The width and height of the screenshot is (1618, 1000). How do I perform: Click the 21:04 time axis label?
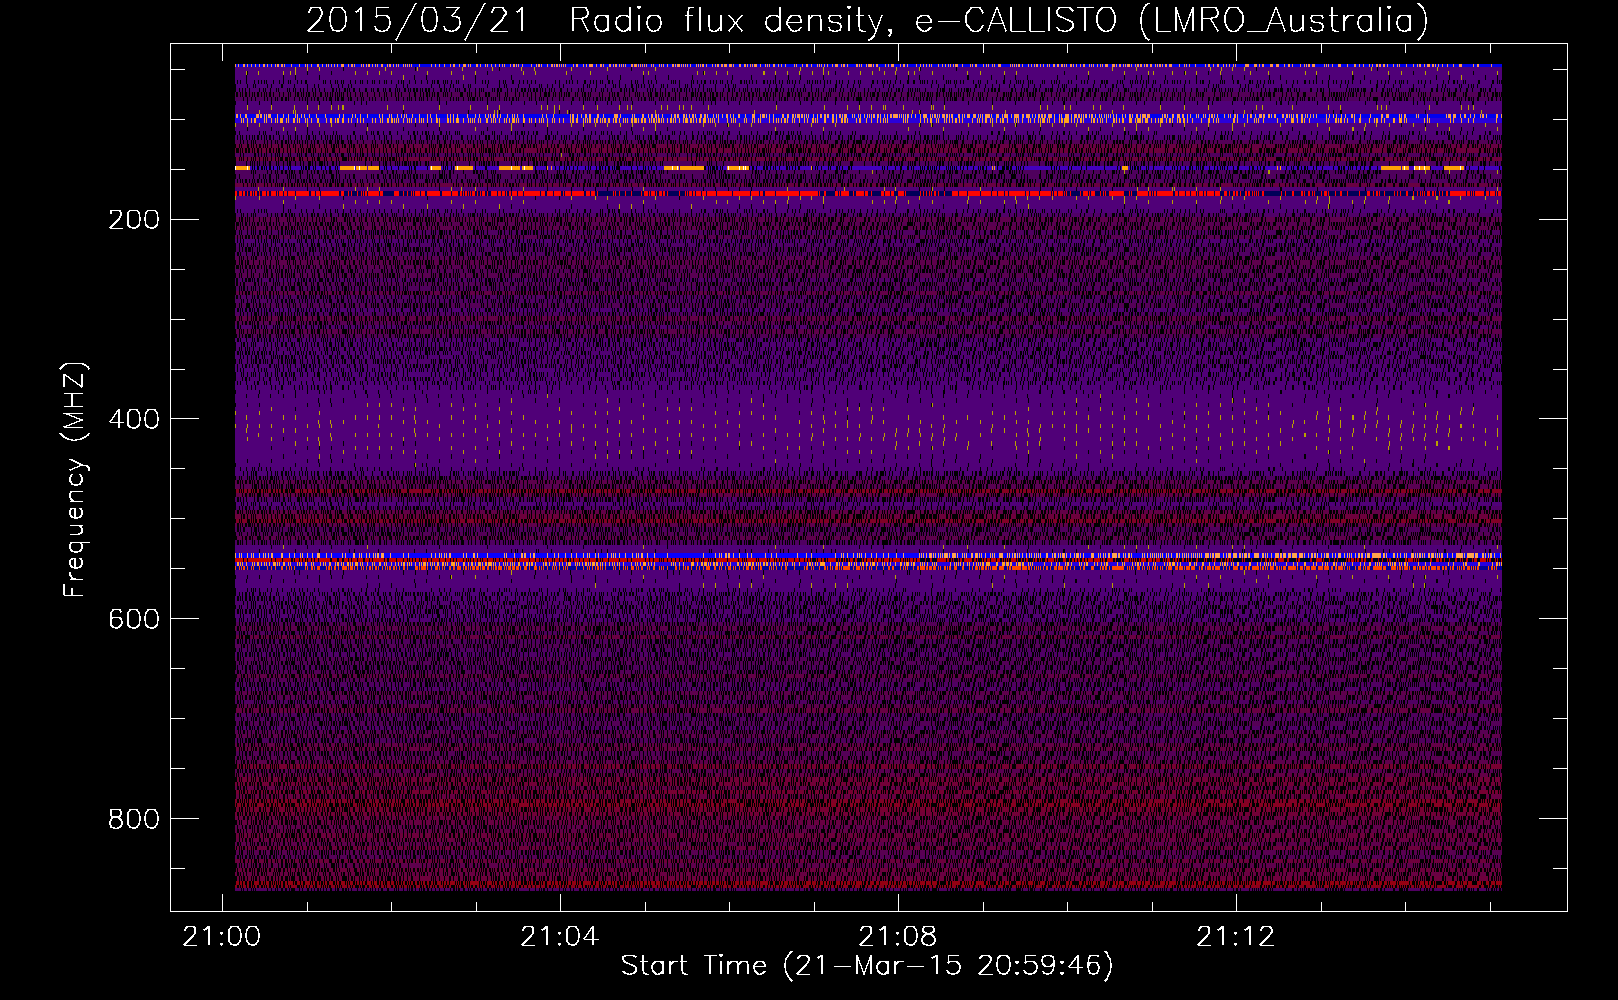point(560,937)
